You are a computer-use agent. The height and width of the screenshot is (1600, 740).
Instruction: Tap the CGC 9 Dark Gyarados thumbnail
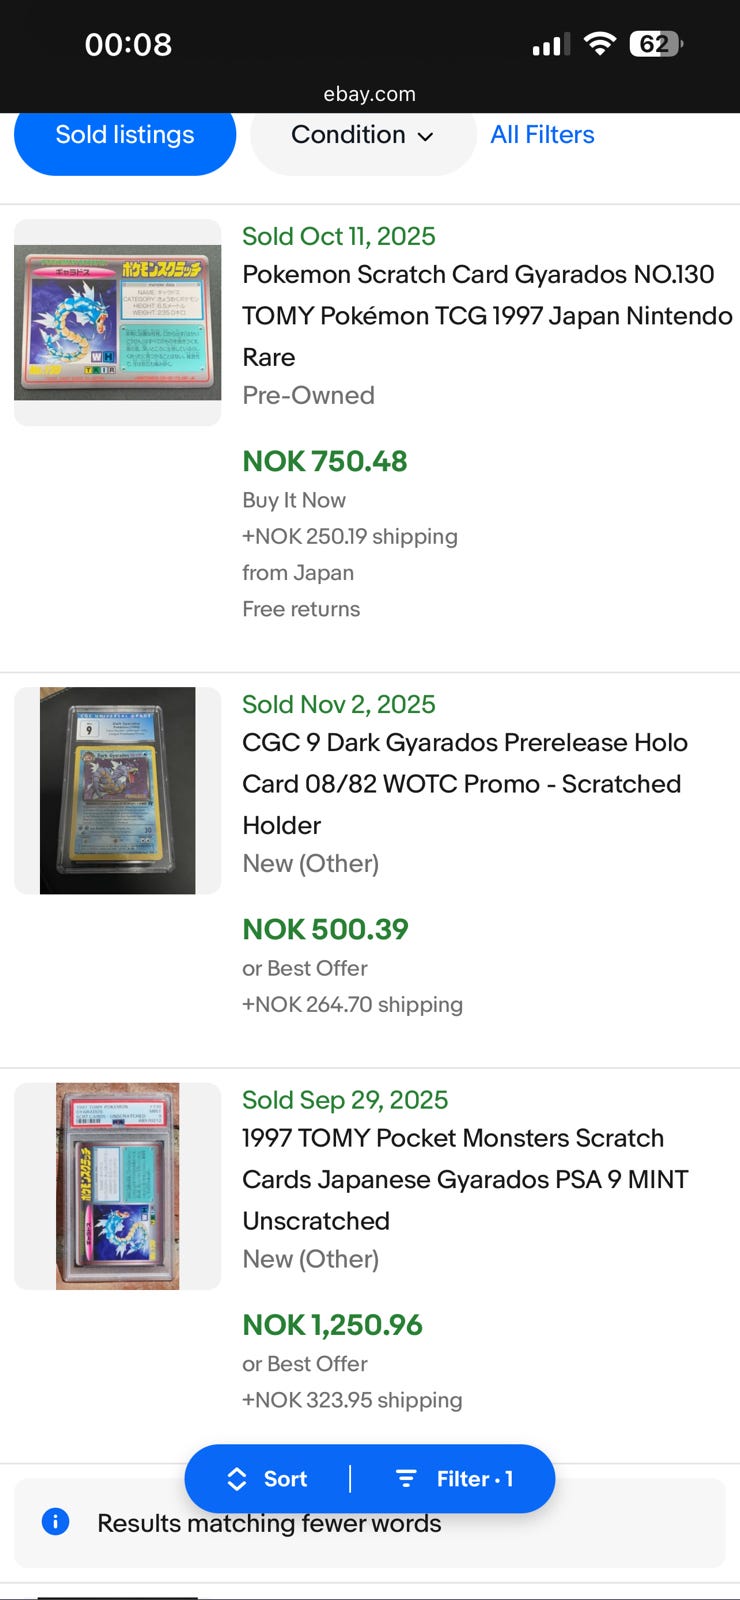(x=118, y=790)
